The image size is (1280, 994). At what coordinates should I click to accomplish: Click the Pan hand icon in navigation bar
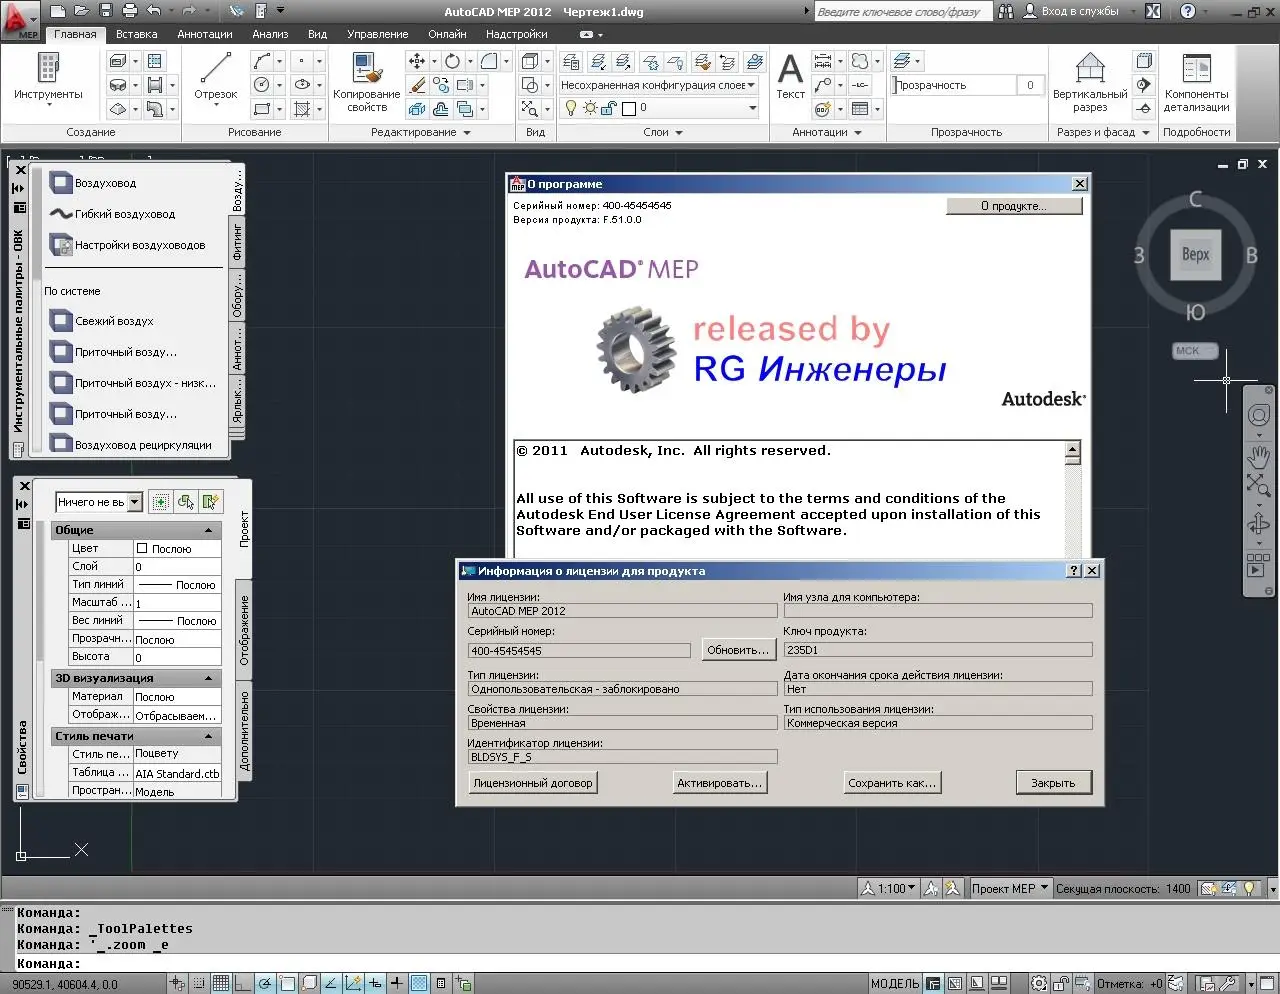(x=1258, y=456)
